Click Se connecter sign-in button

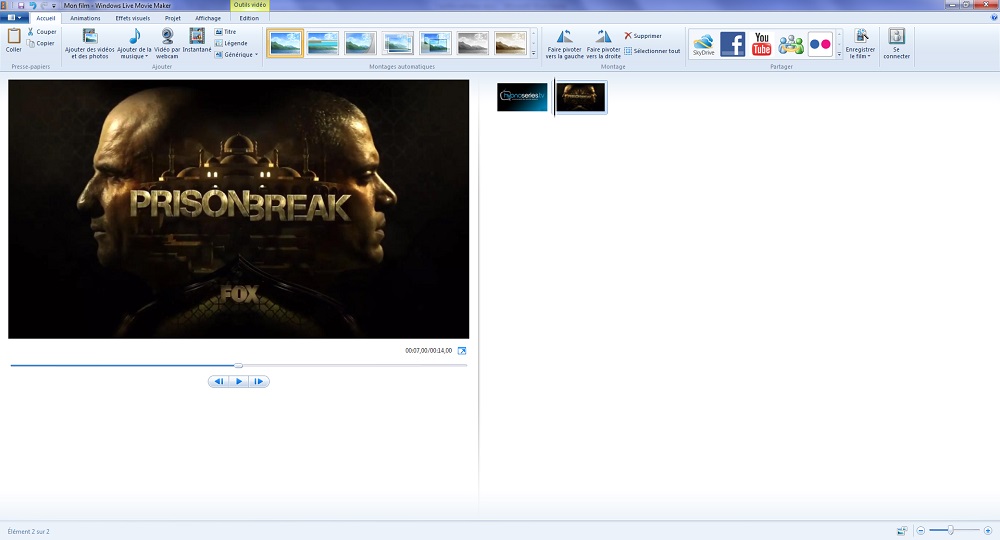[x=896, y=44]
